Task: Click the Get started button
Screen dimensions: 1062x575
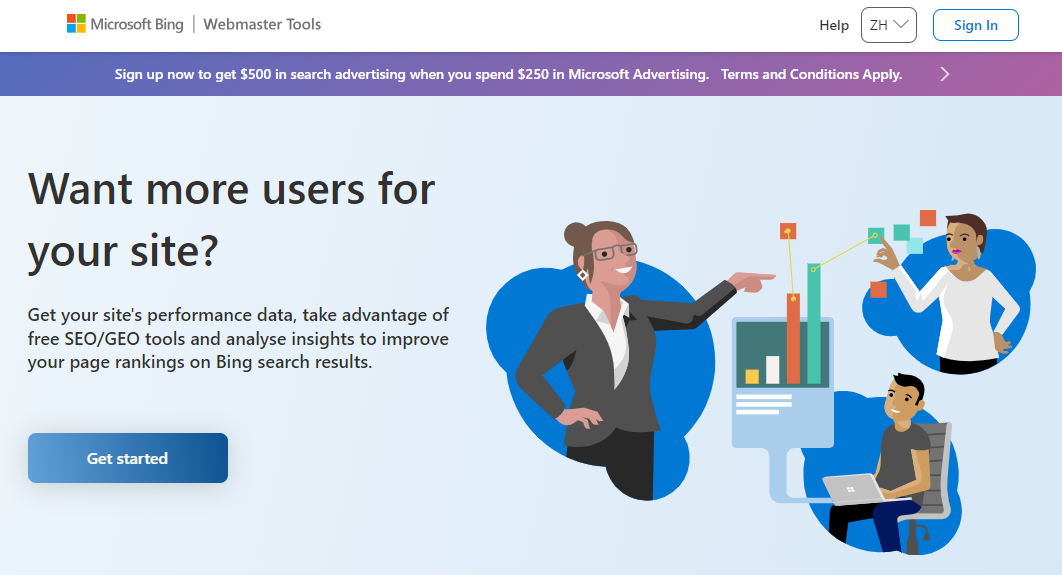Action: [x=128, y=458]
